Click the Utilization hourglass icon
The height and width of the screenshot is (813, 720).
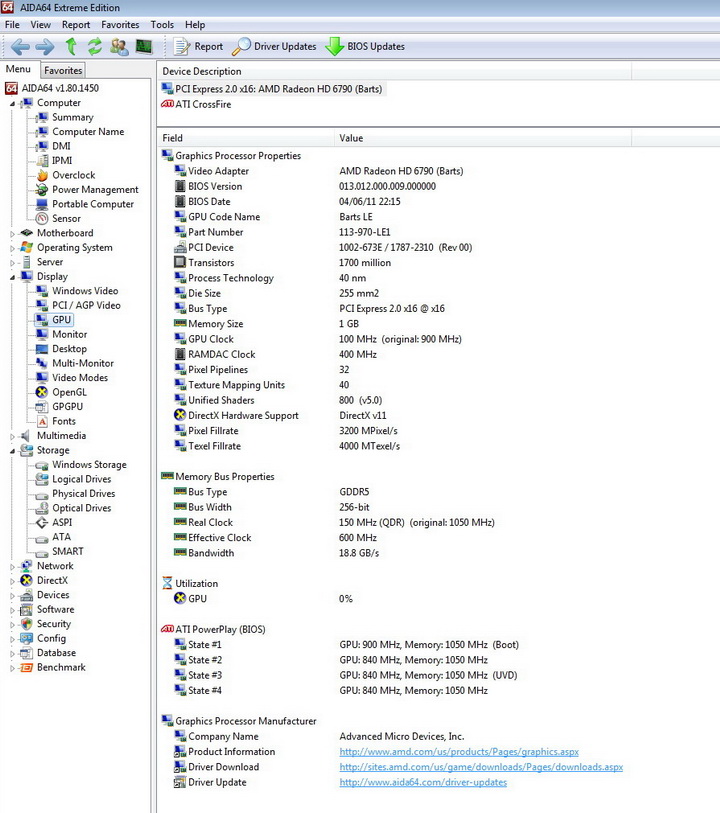(167, 583)
